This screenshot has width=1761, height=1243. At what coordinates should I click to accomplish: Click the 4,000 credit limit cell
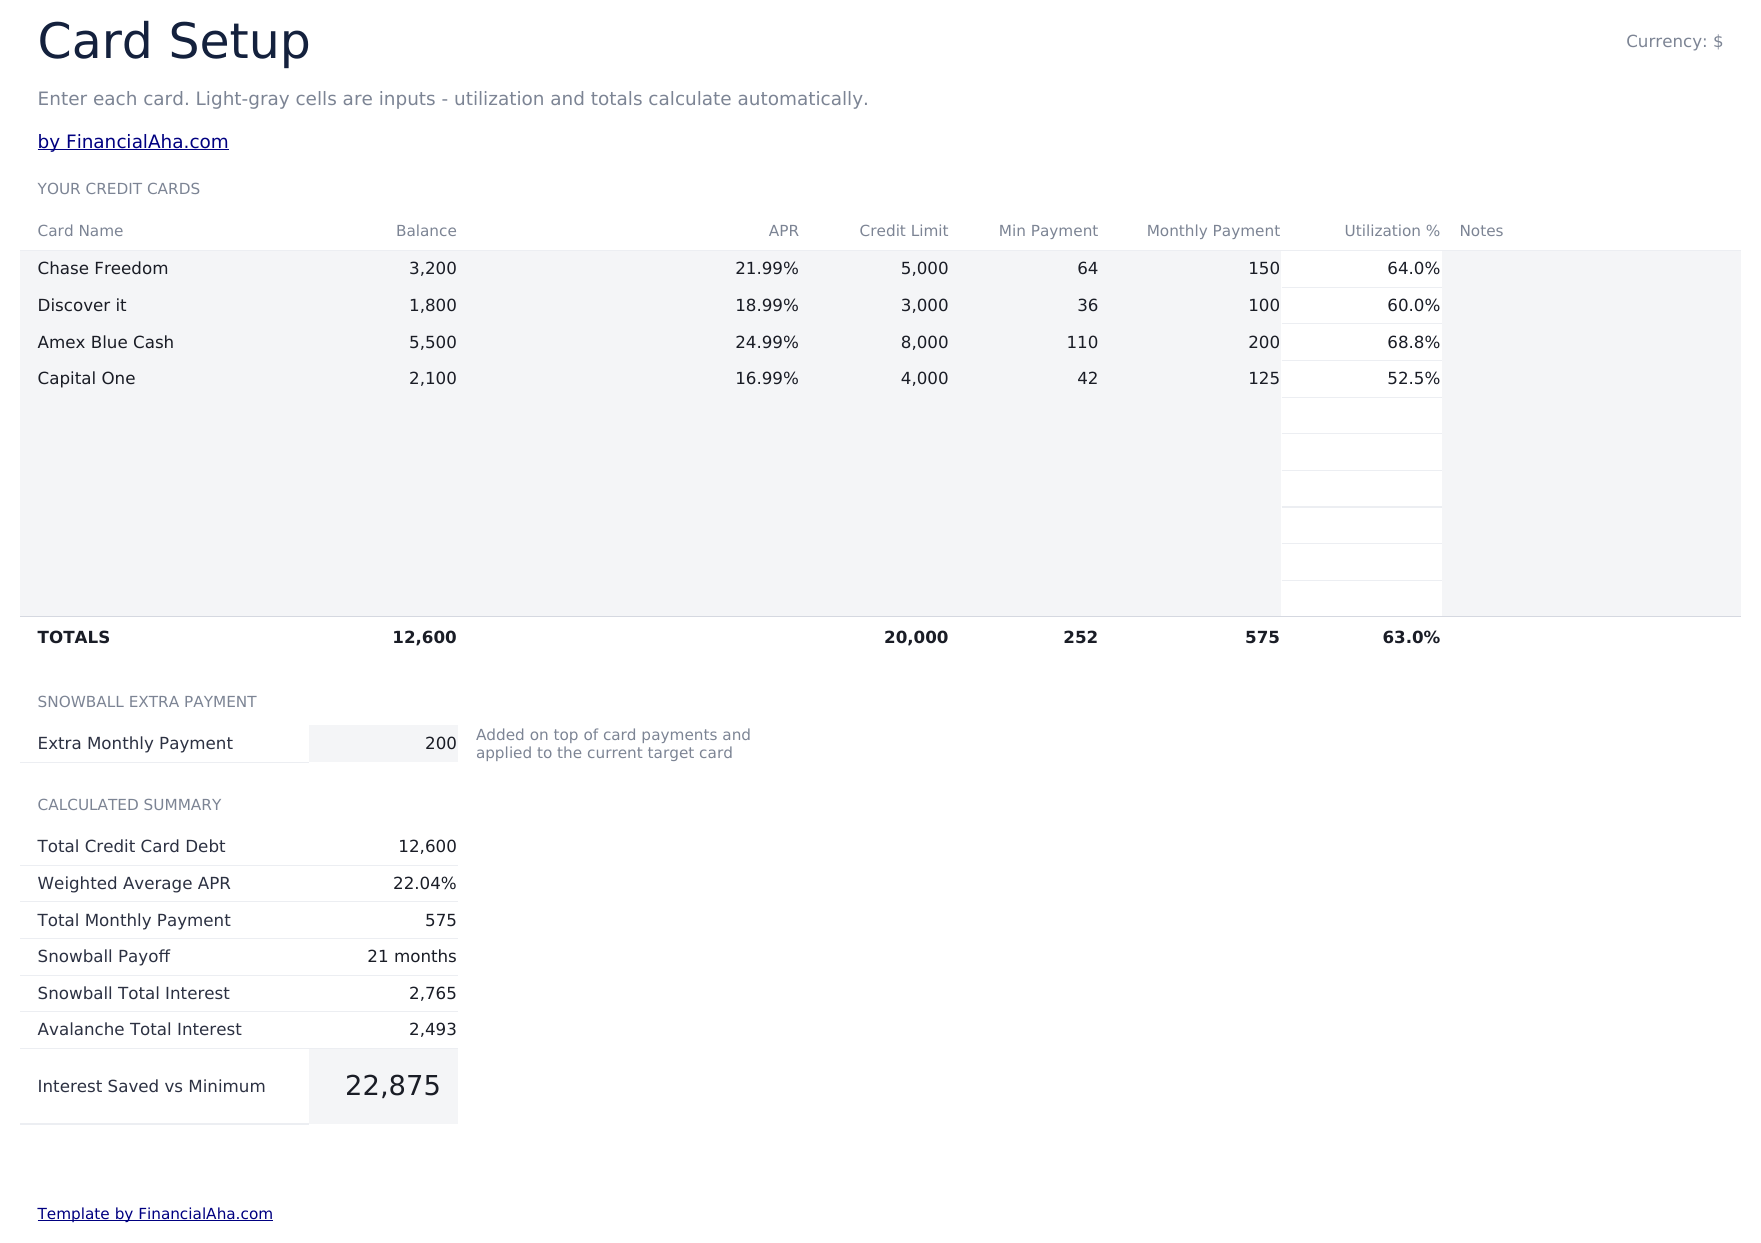point(876,379)
